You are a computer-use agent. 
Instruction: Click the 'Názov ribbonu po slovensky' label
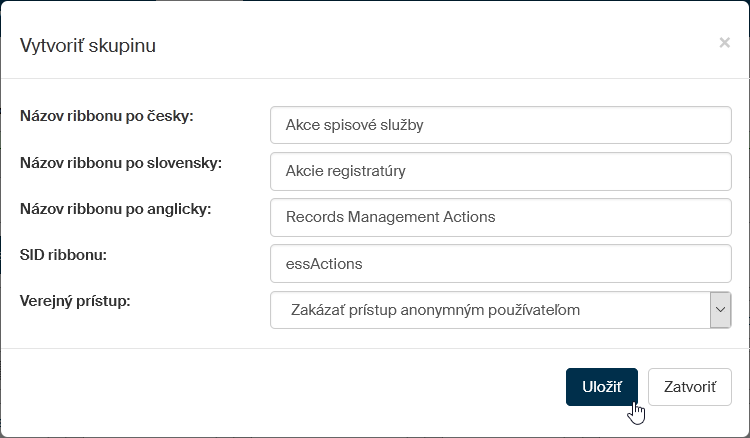(120, 162)
